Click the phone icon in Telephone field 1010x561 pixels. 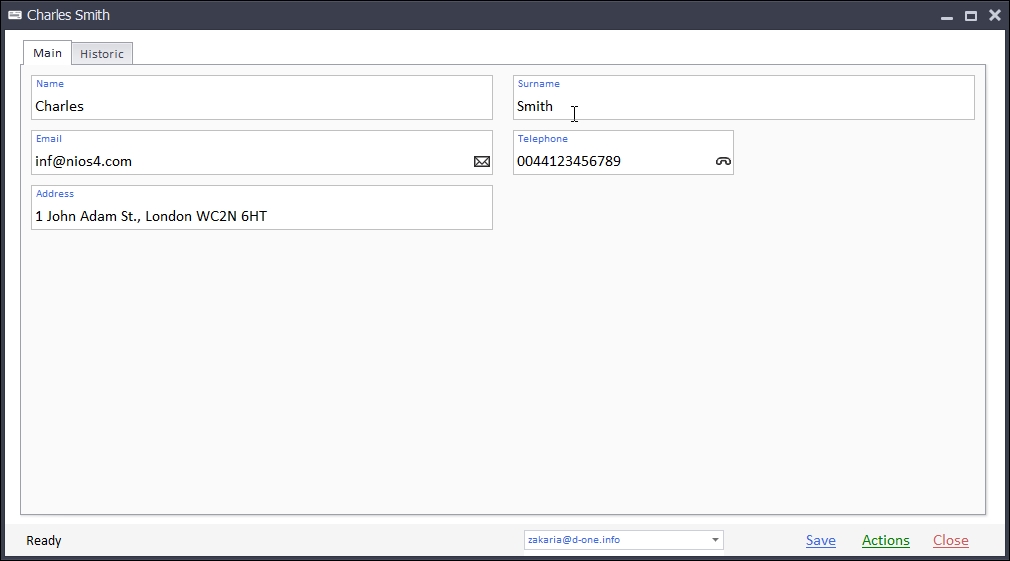coord(723,161)
